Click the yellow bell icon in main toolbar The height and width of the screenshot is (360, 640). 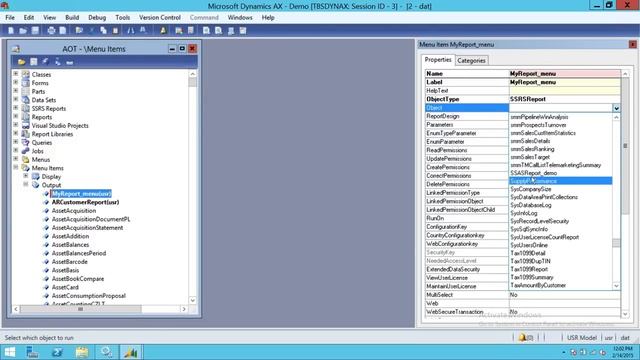(x=163, y=31)
